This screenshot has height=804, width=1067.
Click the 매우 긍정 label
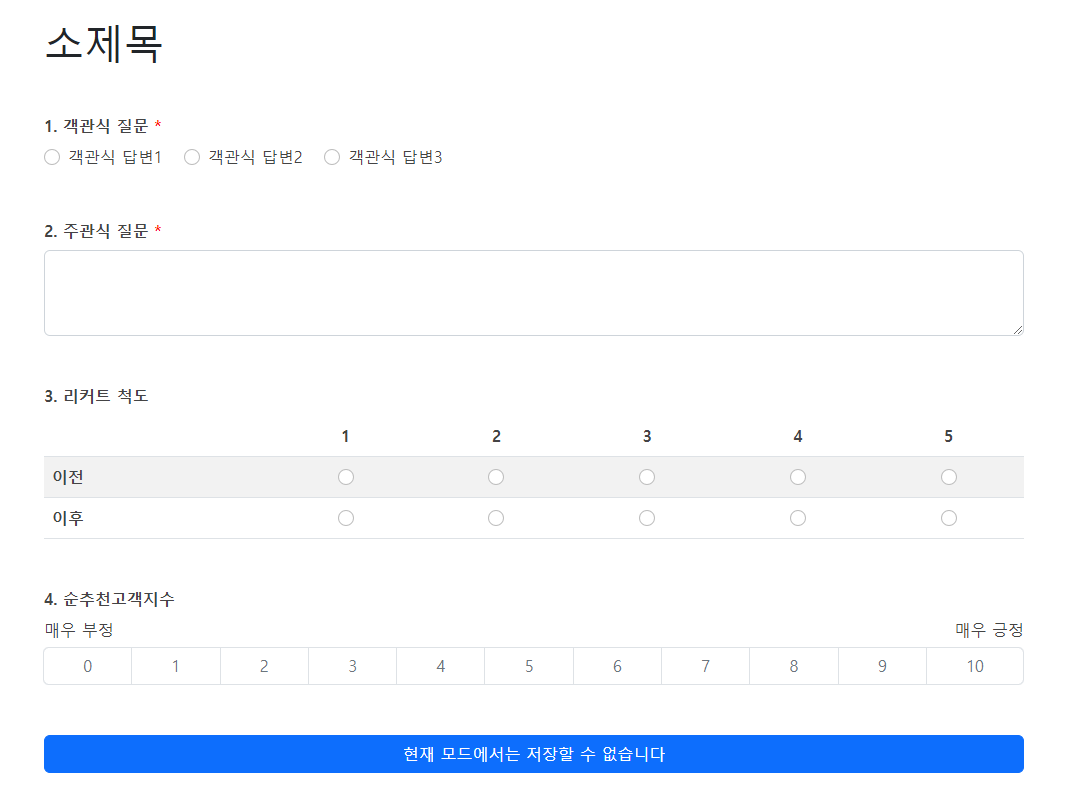(989, 630)
